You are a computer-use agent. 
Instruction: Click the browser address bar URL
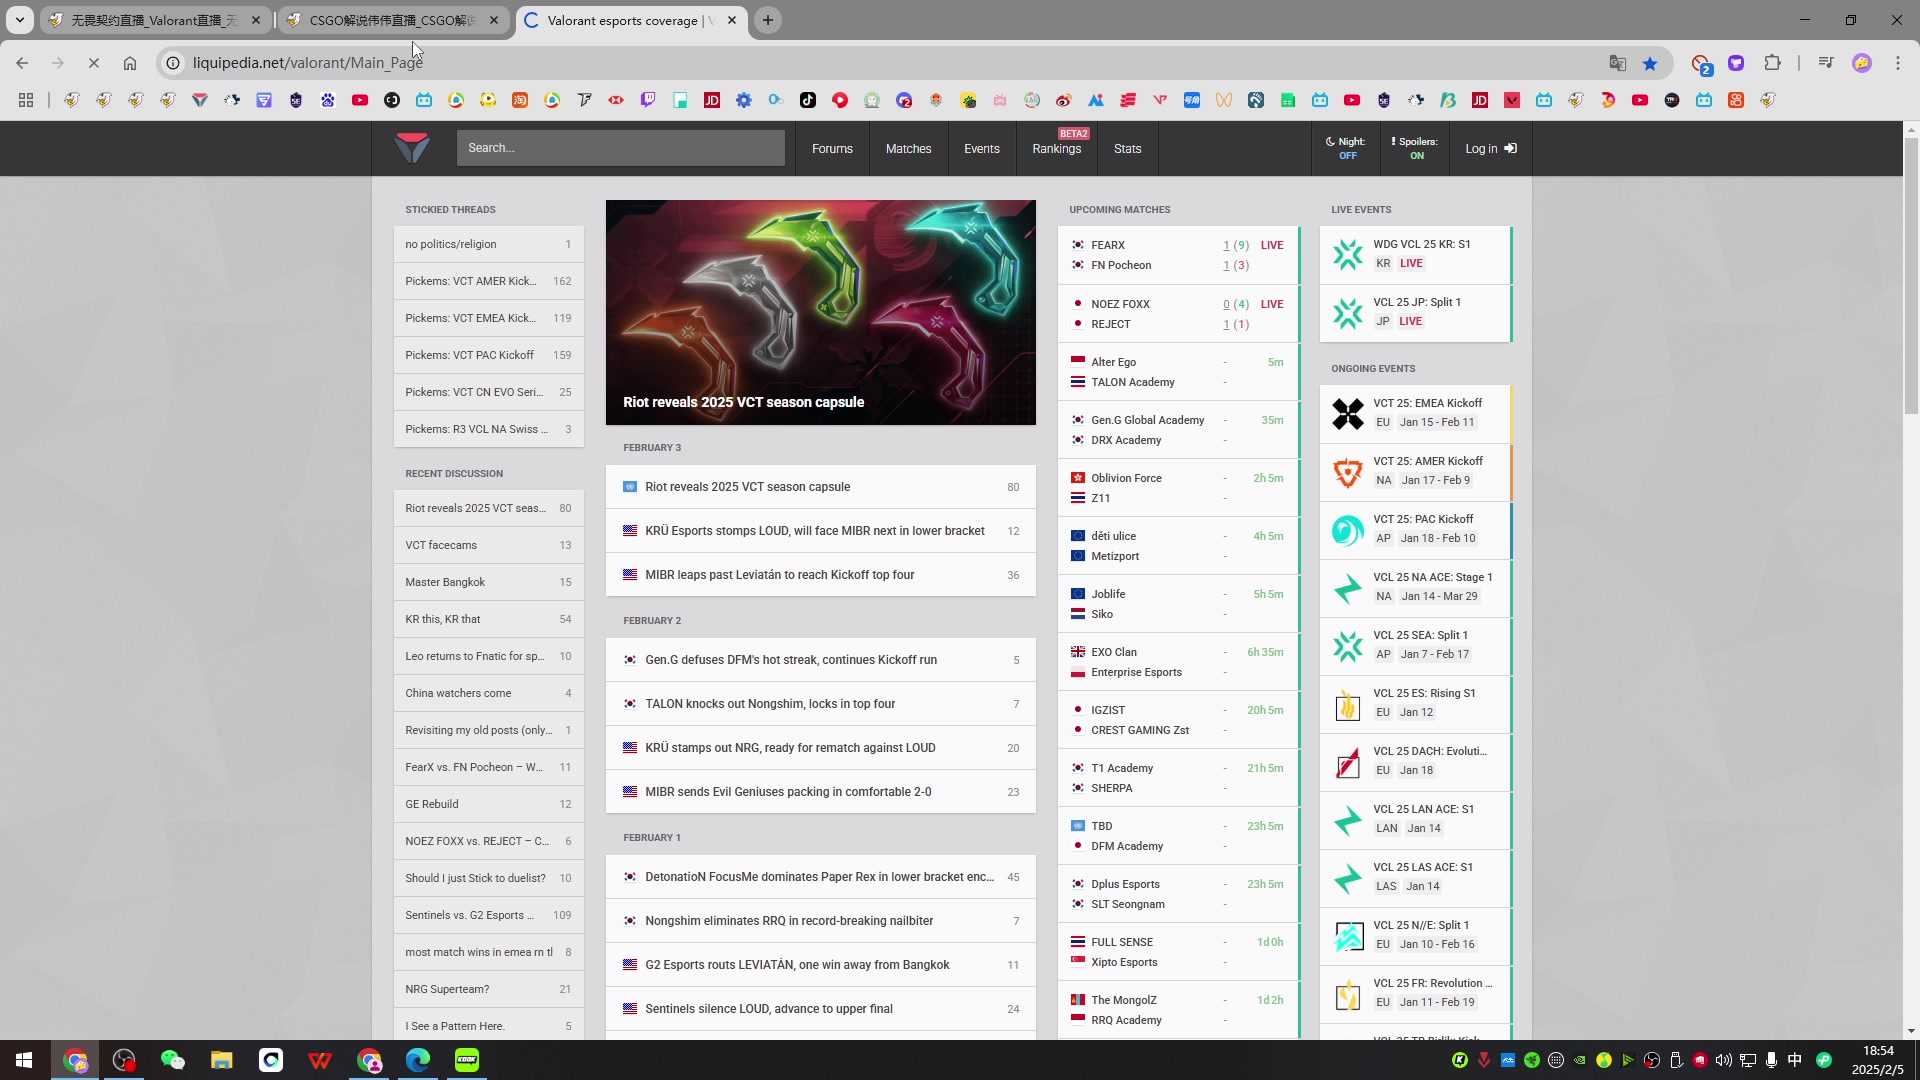click(x=308, y=63)
